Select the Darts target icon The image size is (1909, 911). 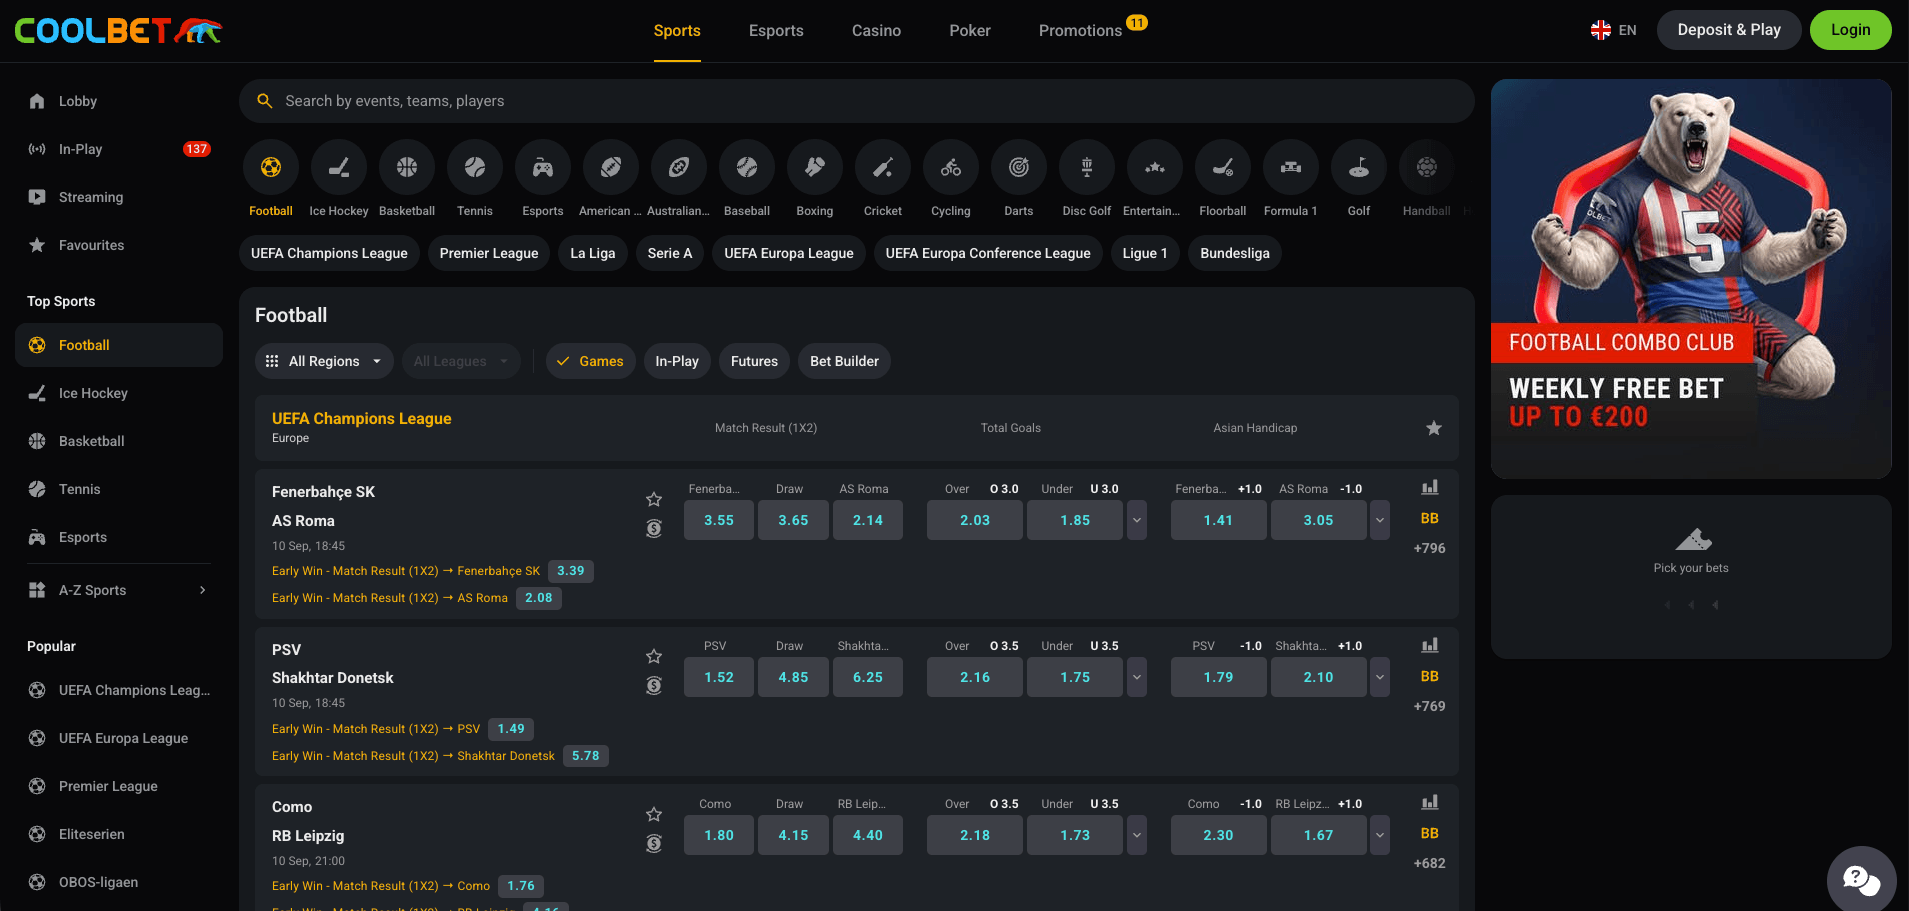coord(1019,168)
